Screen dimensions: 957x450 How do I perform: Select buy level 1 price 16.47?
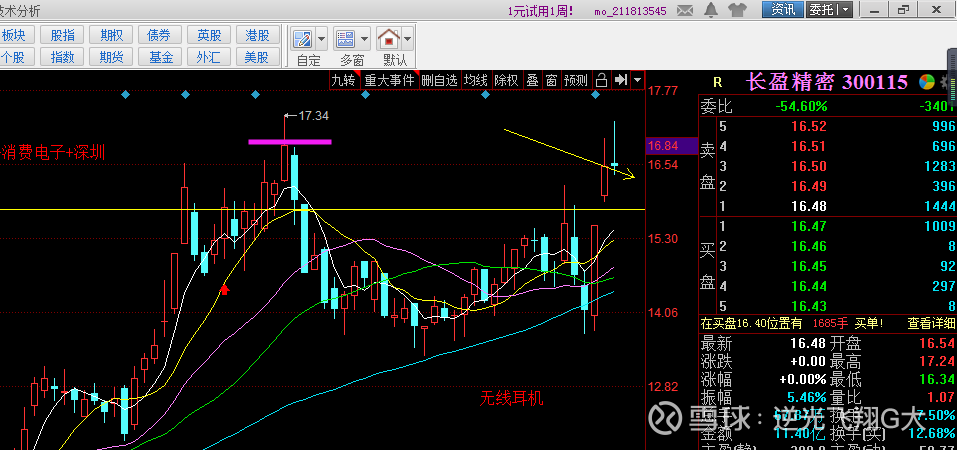pyautogui.click(x=809, y=227)
